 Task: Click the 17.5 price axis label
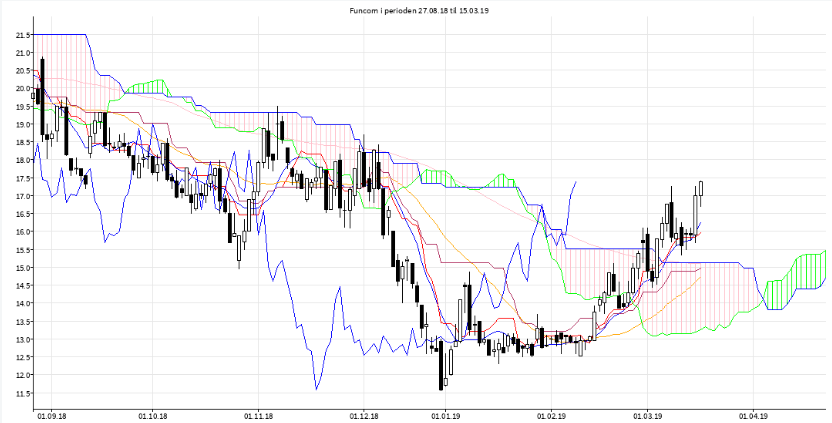click(22, 178)
